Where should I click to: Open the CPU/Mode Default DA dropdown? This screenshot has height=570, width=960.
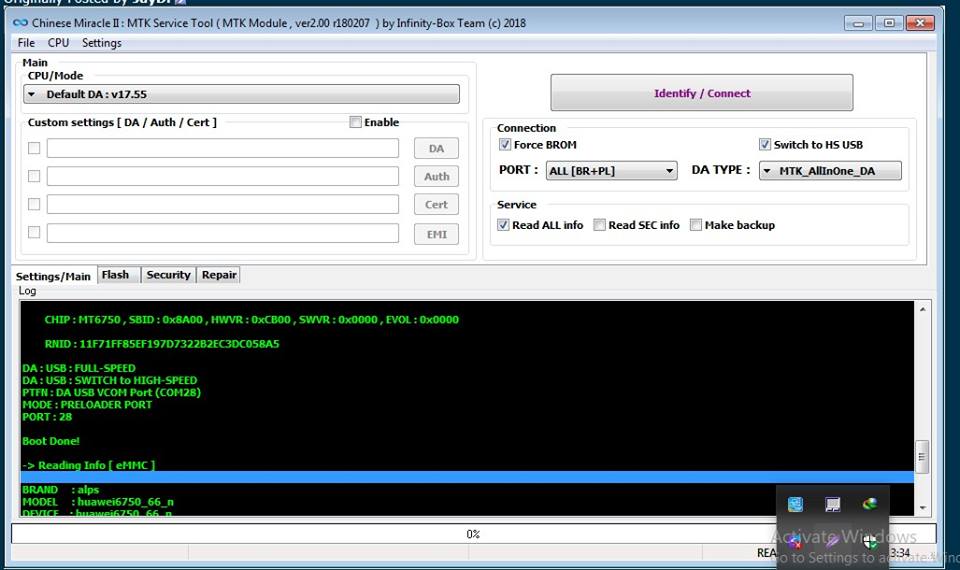click(x=241, y=94)
